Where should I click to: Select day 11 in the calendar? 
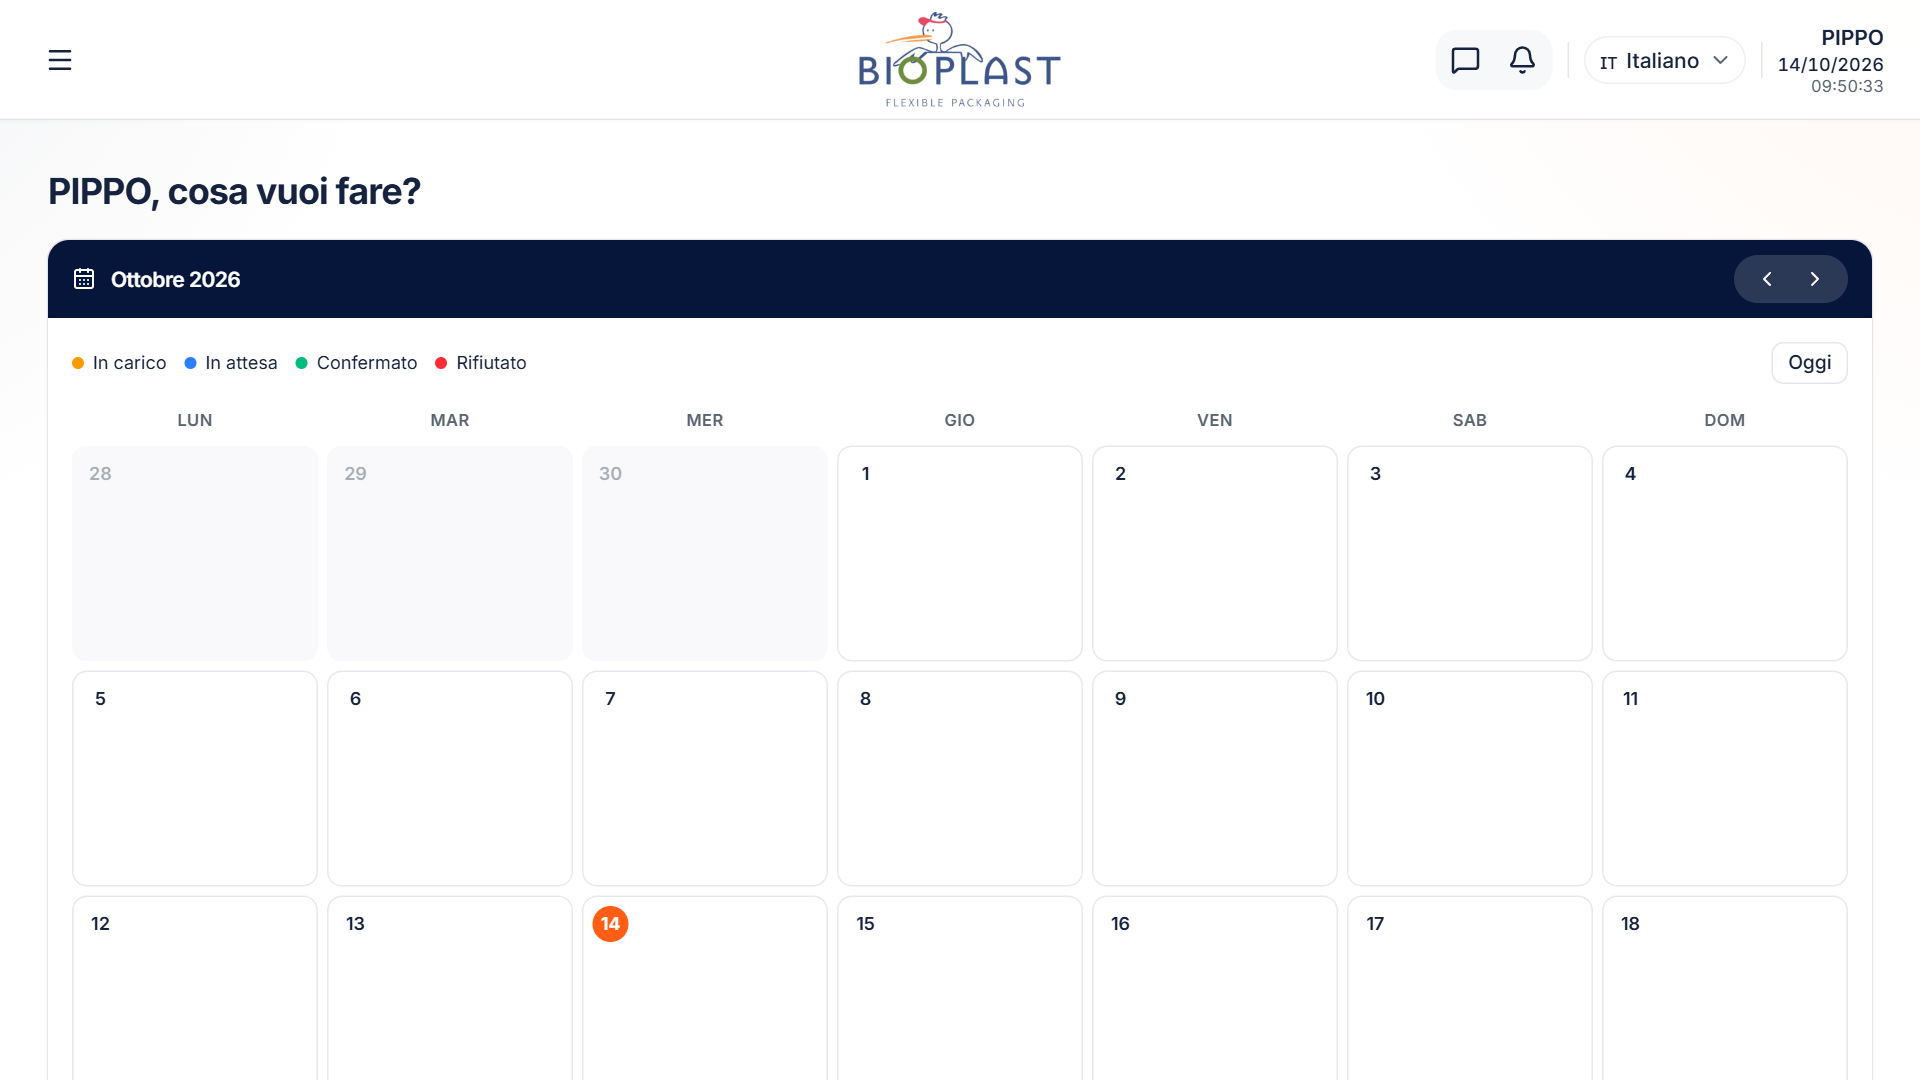(1725, 778)
